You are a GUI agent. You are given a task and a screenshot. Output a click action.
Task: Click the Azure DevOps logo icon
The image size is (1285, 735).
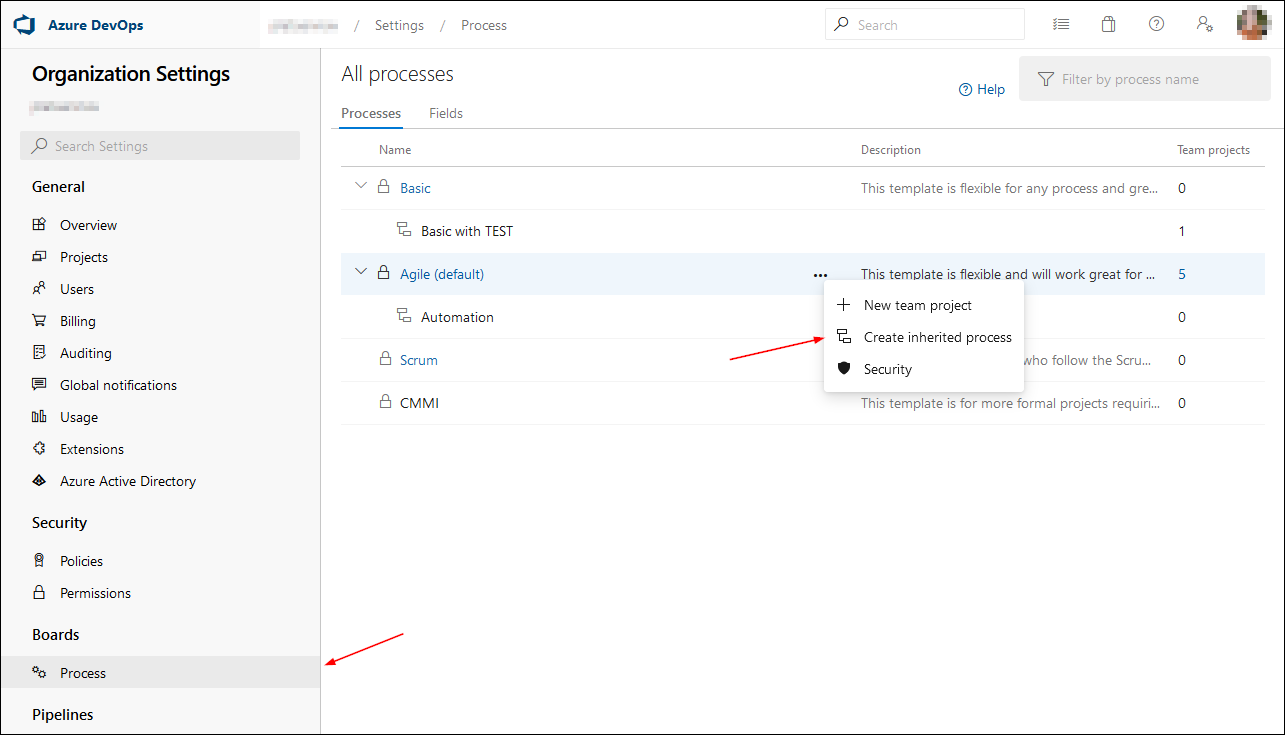tap(25, 25)
